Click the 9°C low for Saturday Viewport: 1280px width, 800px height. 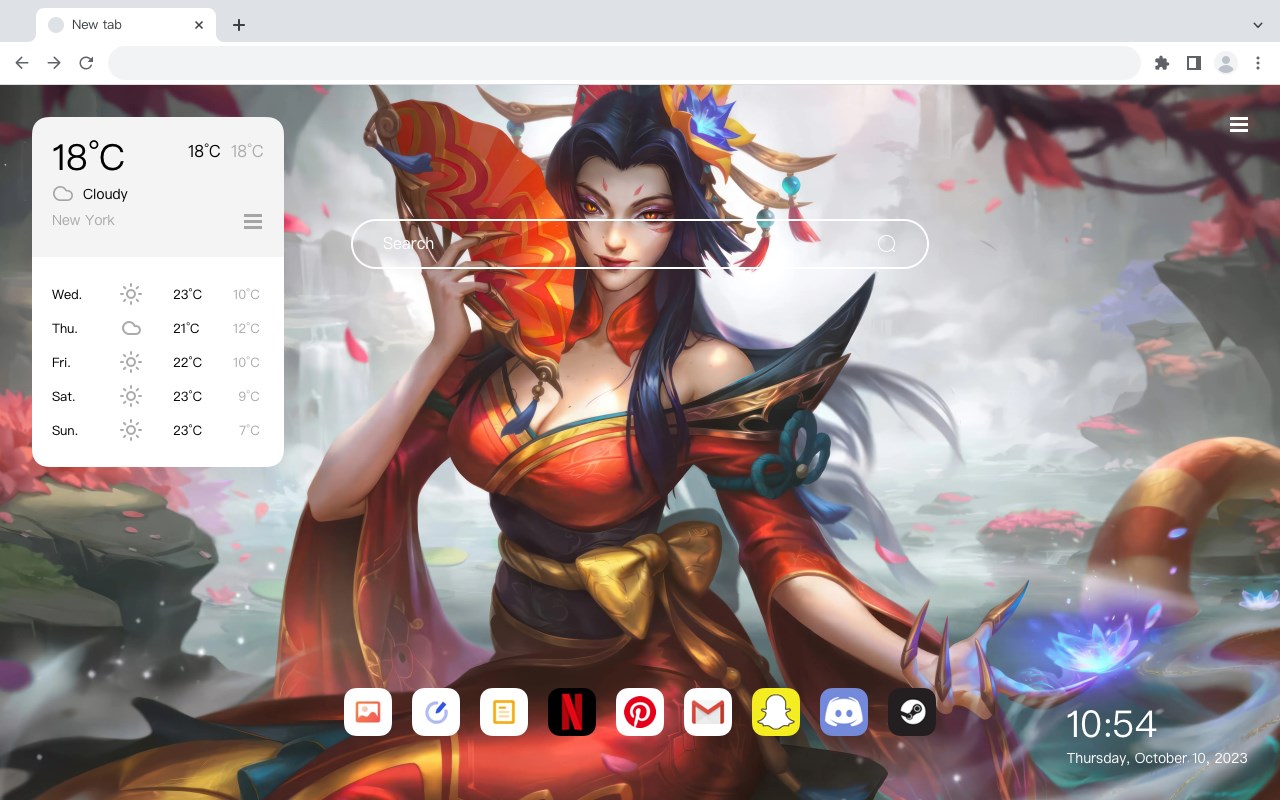point(249,397)
